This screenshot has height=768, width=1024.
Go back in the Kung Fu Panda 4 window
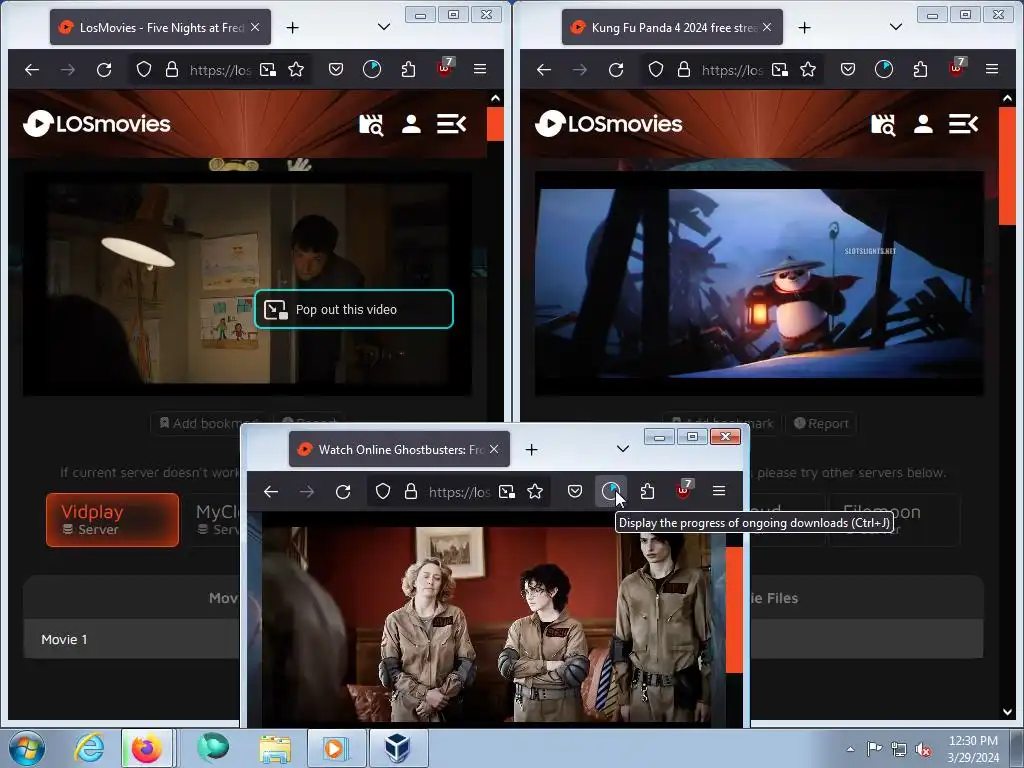point(544,69)
